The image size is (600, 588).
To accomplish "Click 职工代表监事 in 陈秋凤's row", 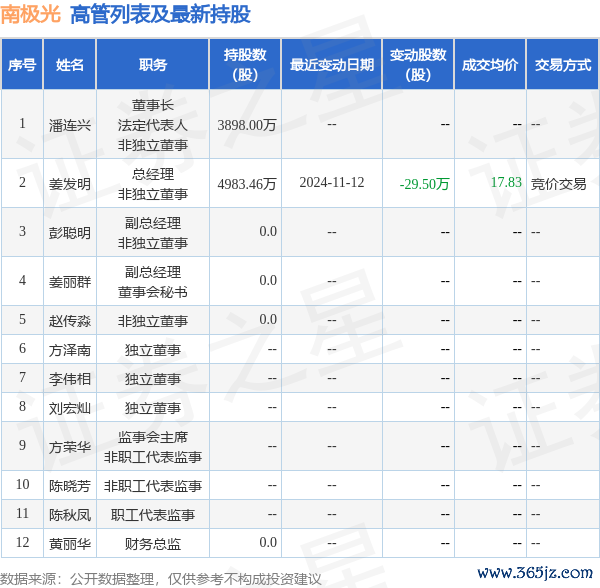I will [153, 515].
